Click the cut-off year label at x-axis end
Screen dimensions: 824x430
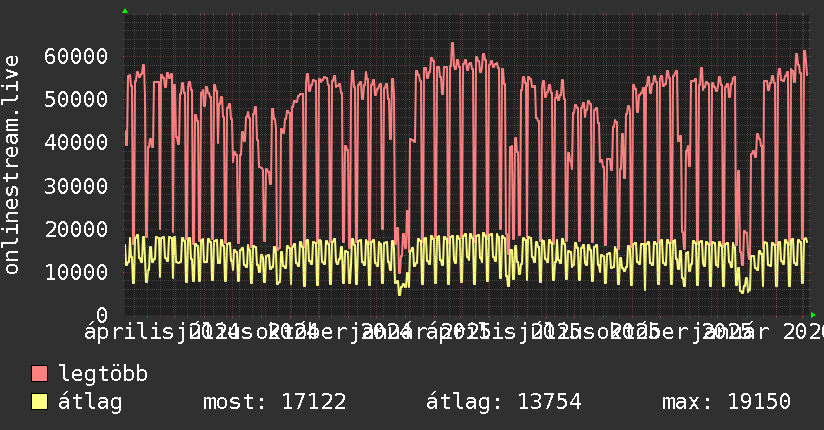tap(803, 332)
